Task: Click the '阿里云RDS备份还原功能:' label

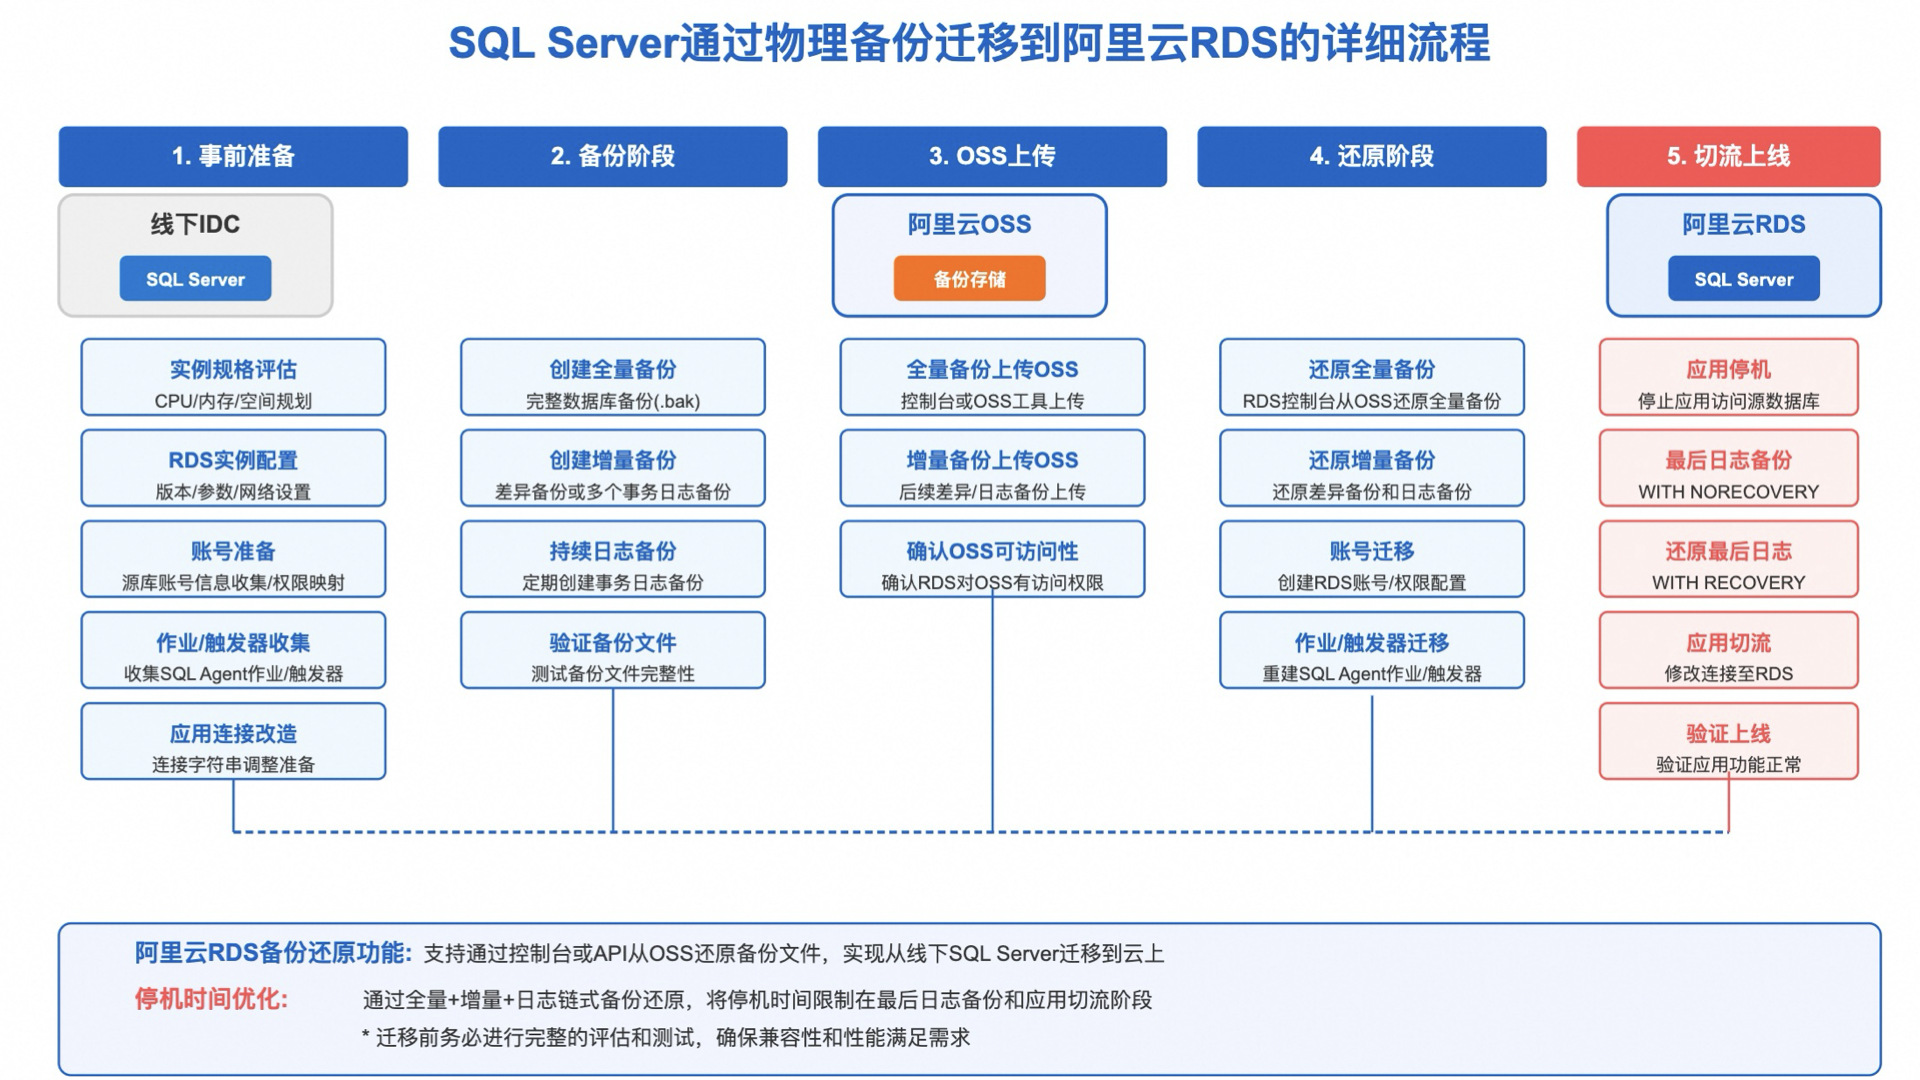Action: click(x=273, y=953)
